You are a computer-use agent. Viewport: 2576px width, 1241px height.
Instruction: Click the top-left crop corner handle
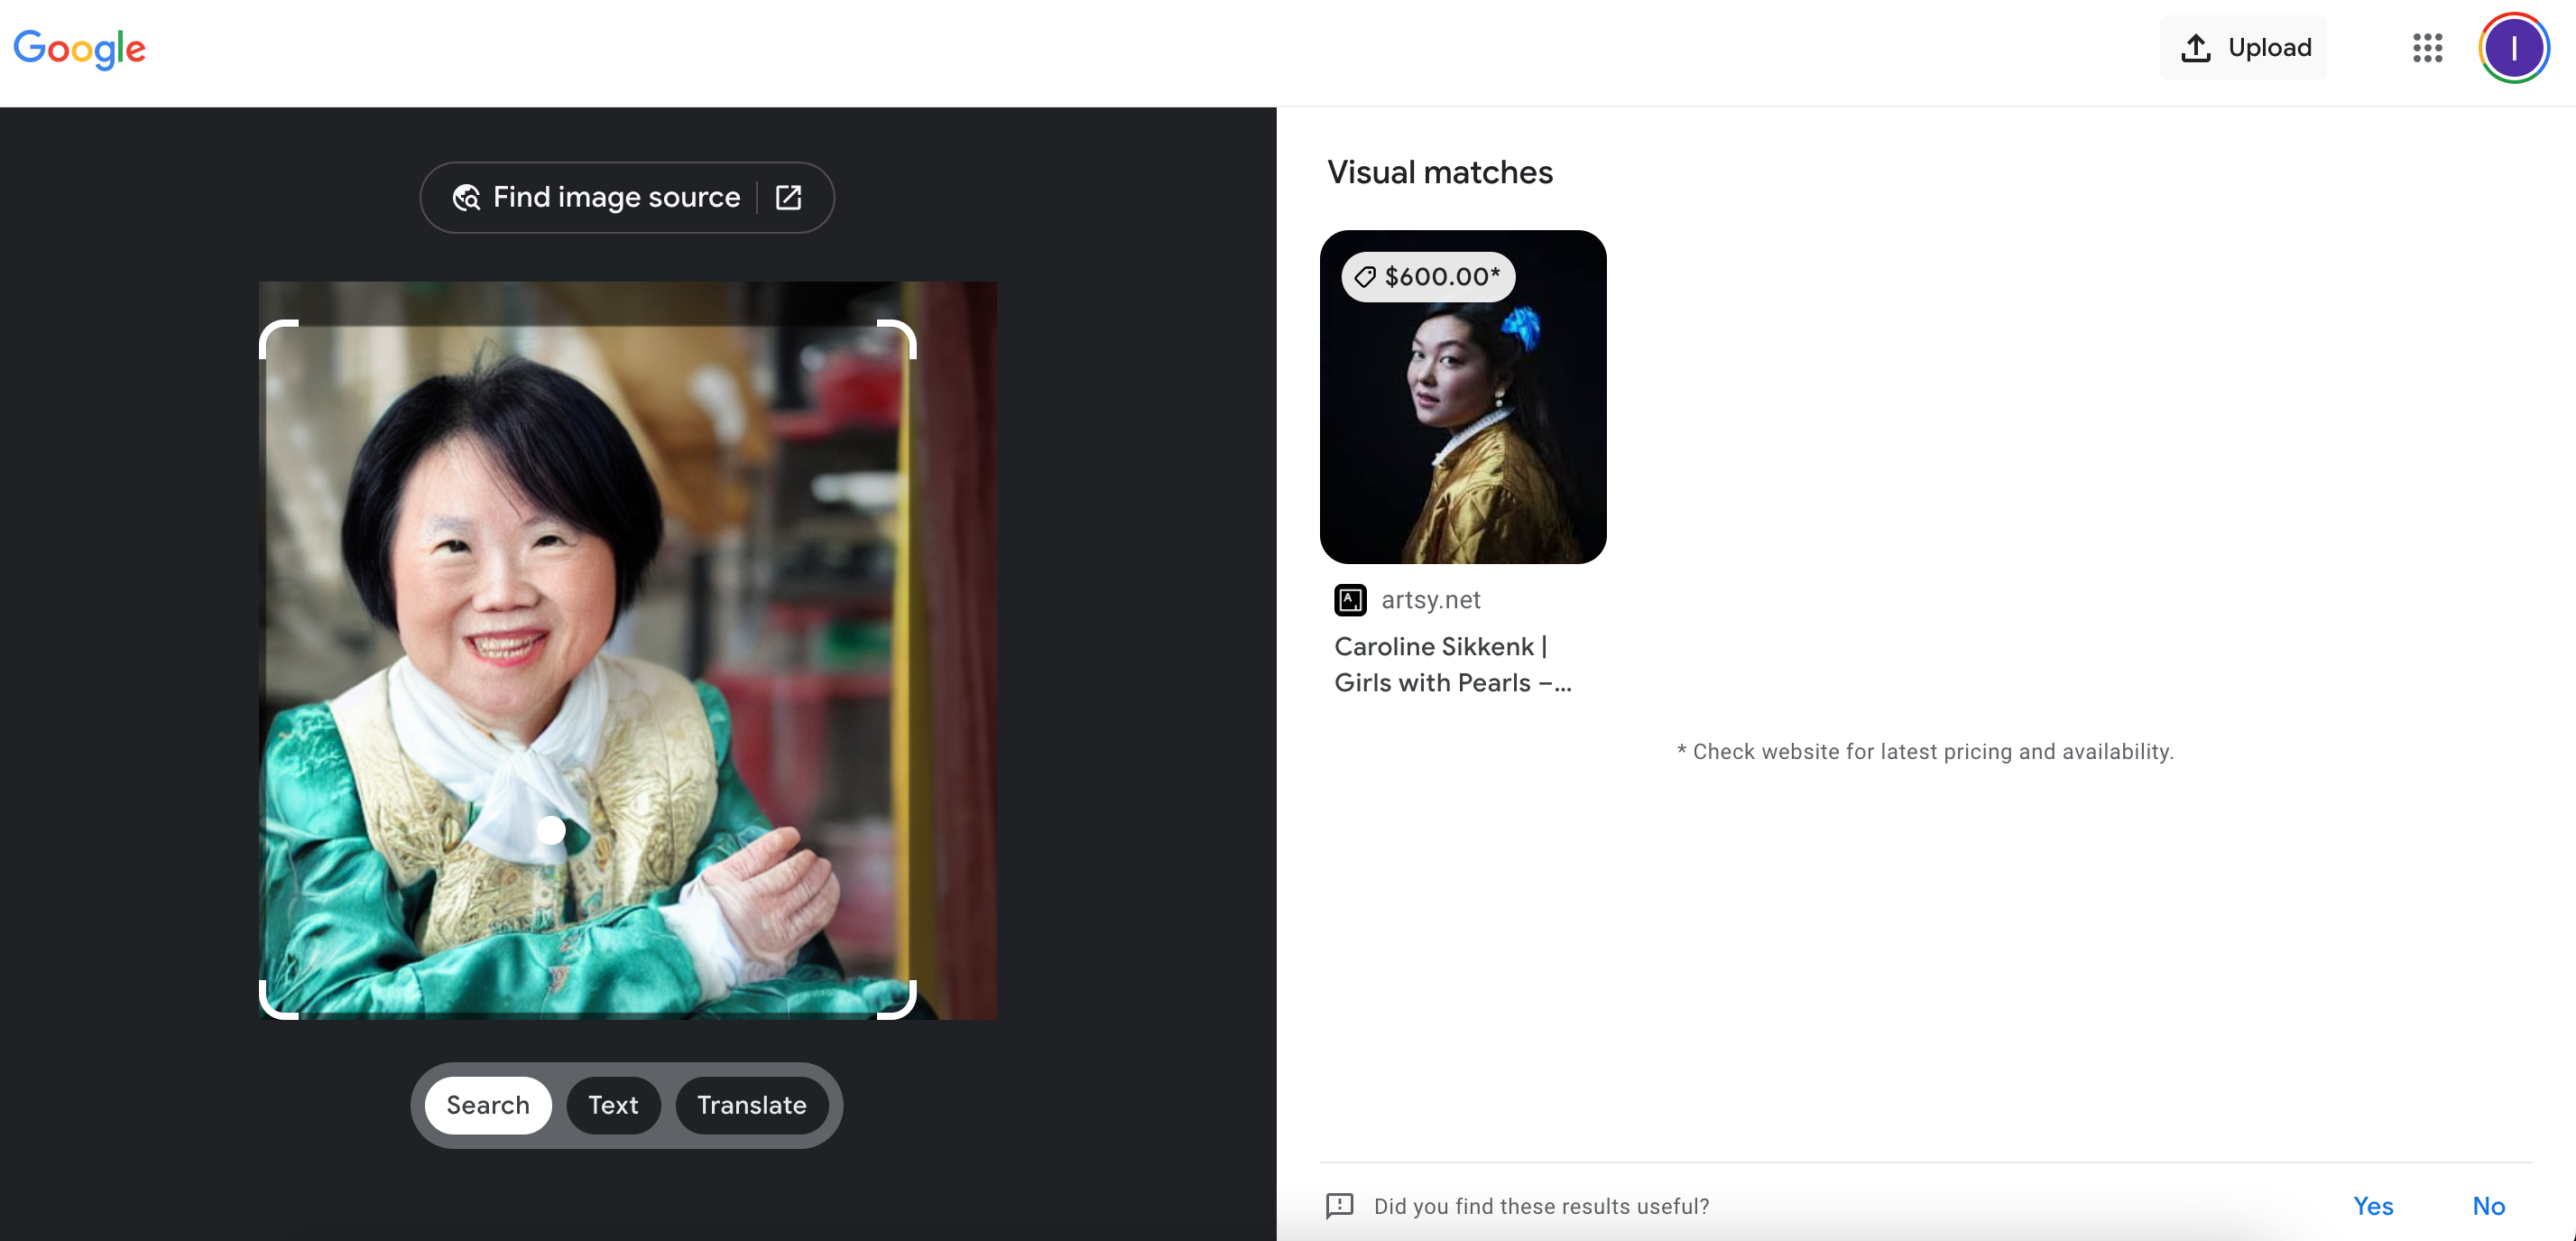(277, 338)
